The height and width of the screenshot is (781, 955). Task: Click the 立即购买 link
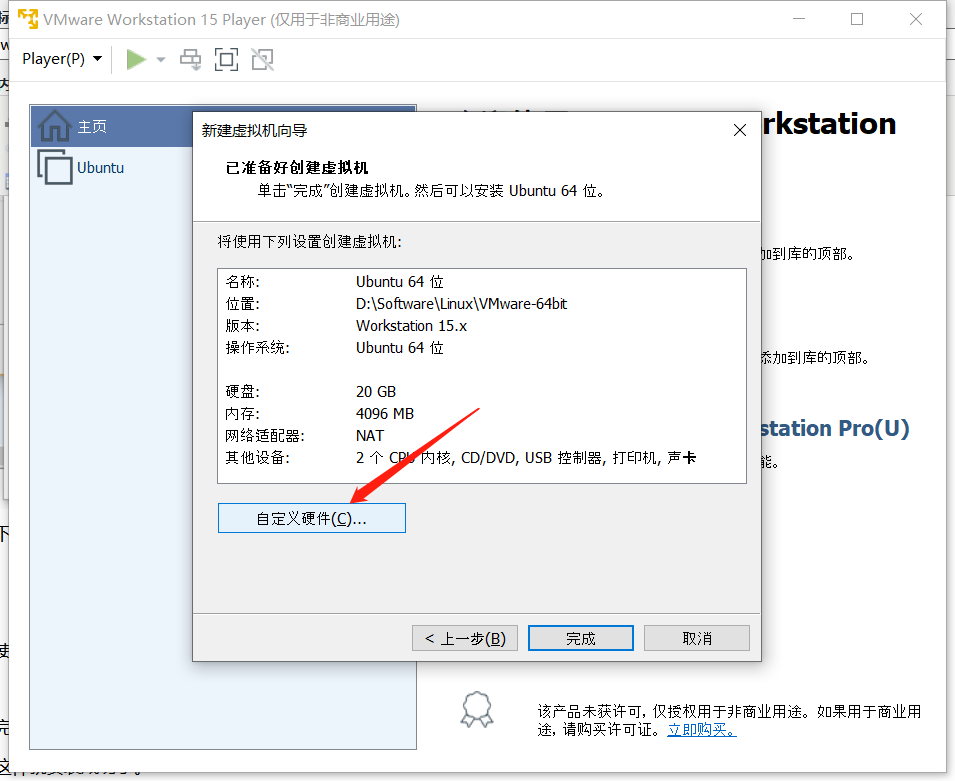coord(702,729)
